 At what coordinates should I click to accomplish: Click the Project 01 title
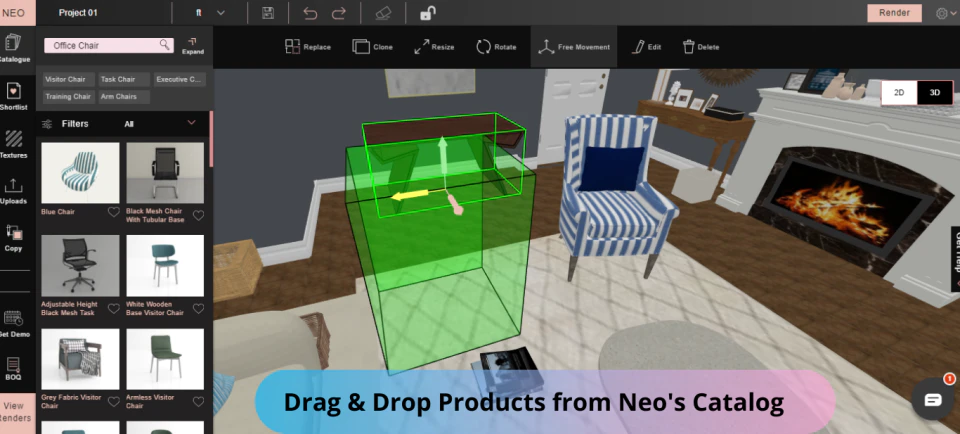78,13
